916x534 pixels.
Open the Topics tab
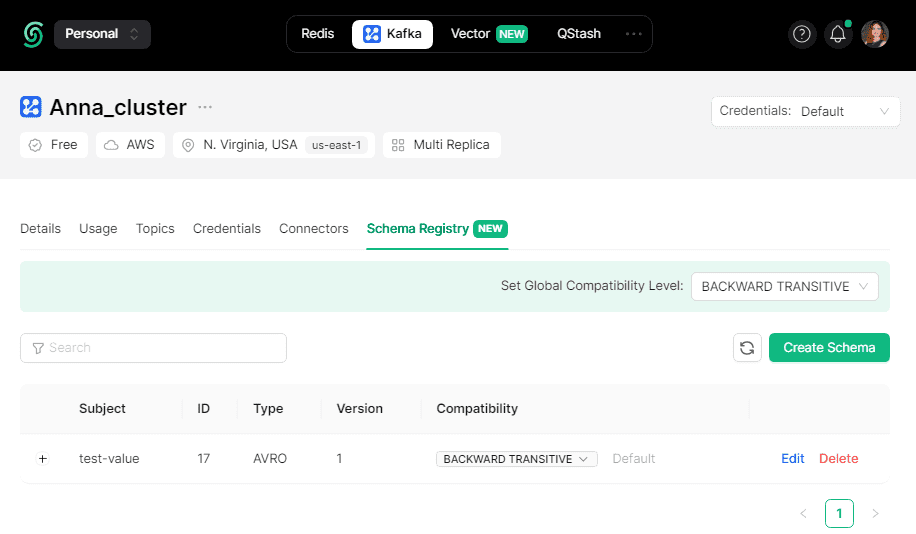click(x=155, y=228)
